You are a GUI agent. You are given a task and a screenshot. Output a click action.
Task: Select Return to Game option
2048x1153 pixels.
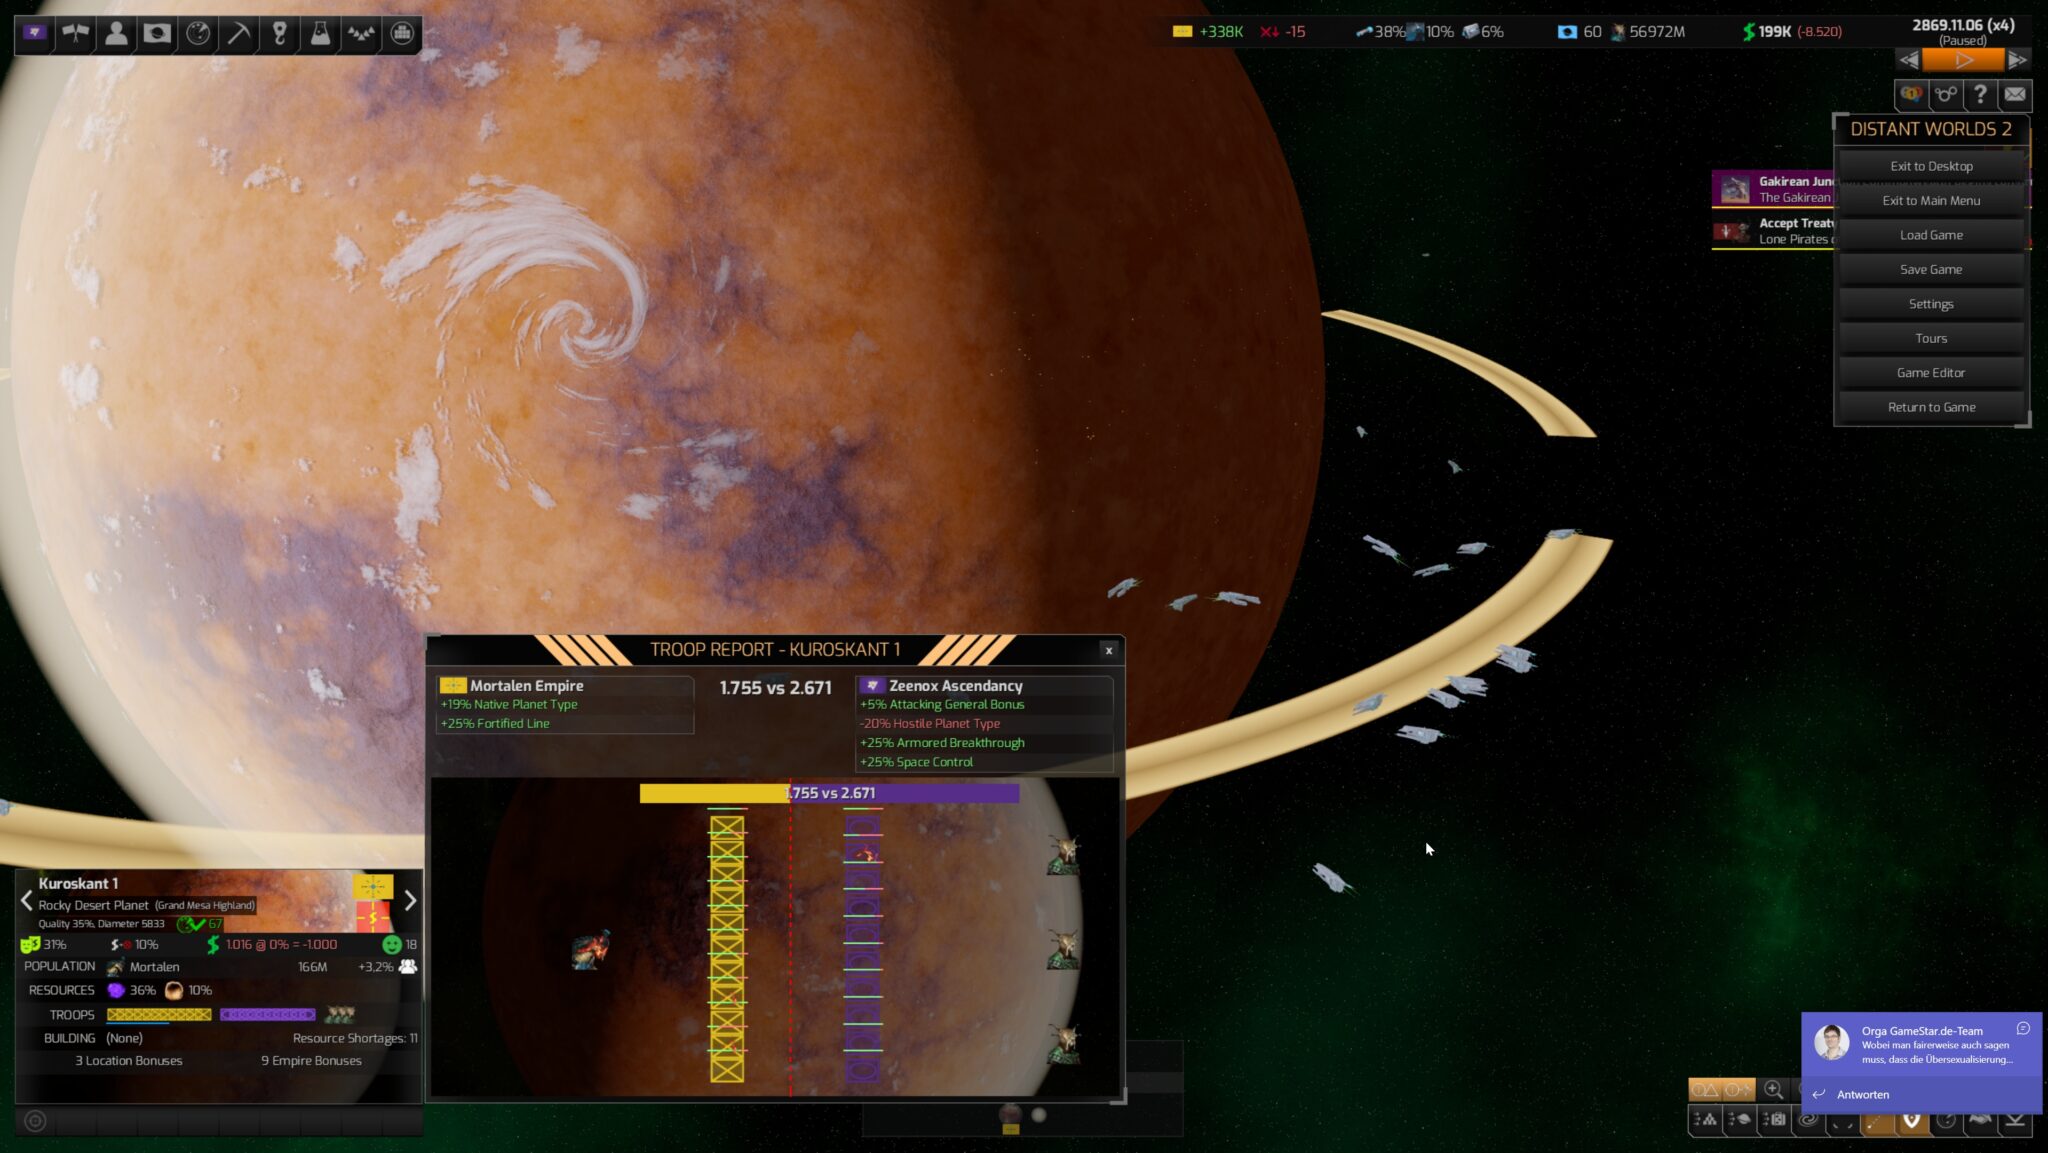pos(1931,406)
